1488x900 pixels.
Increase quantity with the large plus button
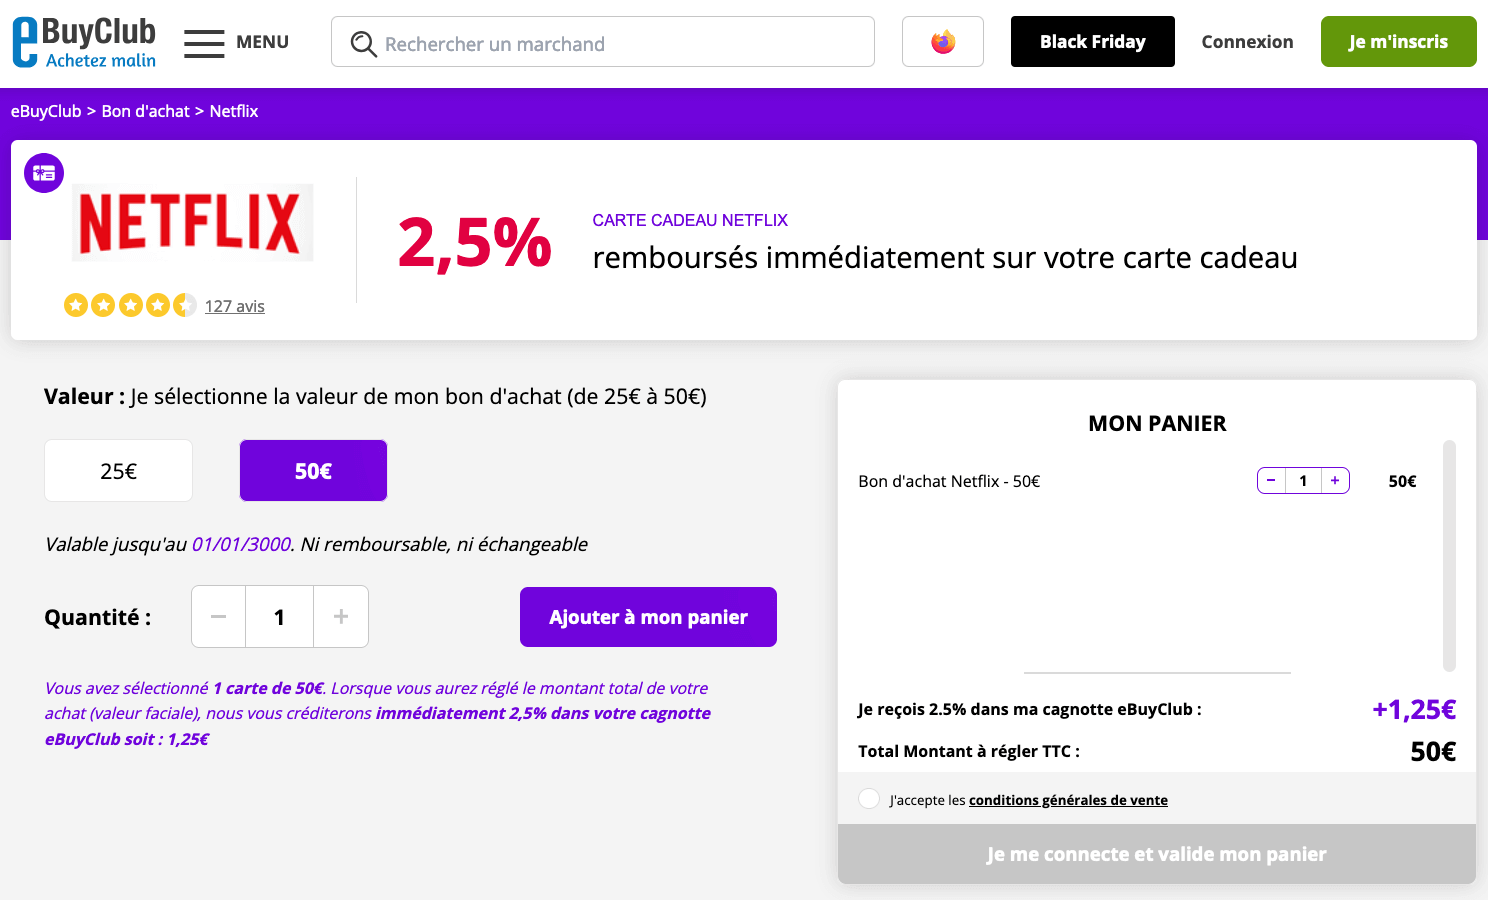pyautogui.click(x=341, y=617)
